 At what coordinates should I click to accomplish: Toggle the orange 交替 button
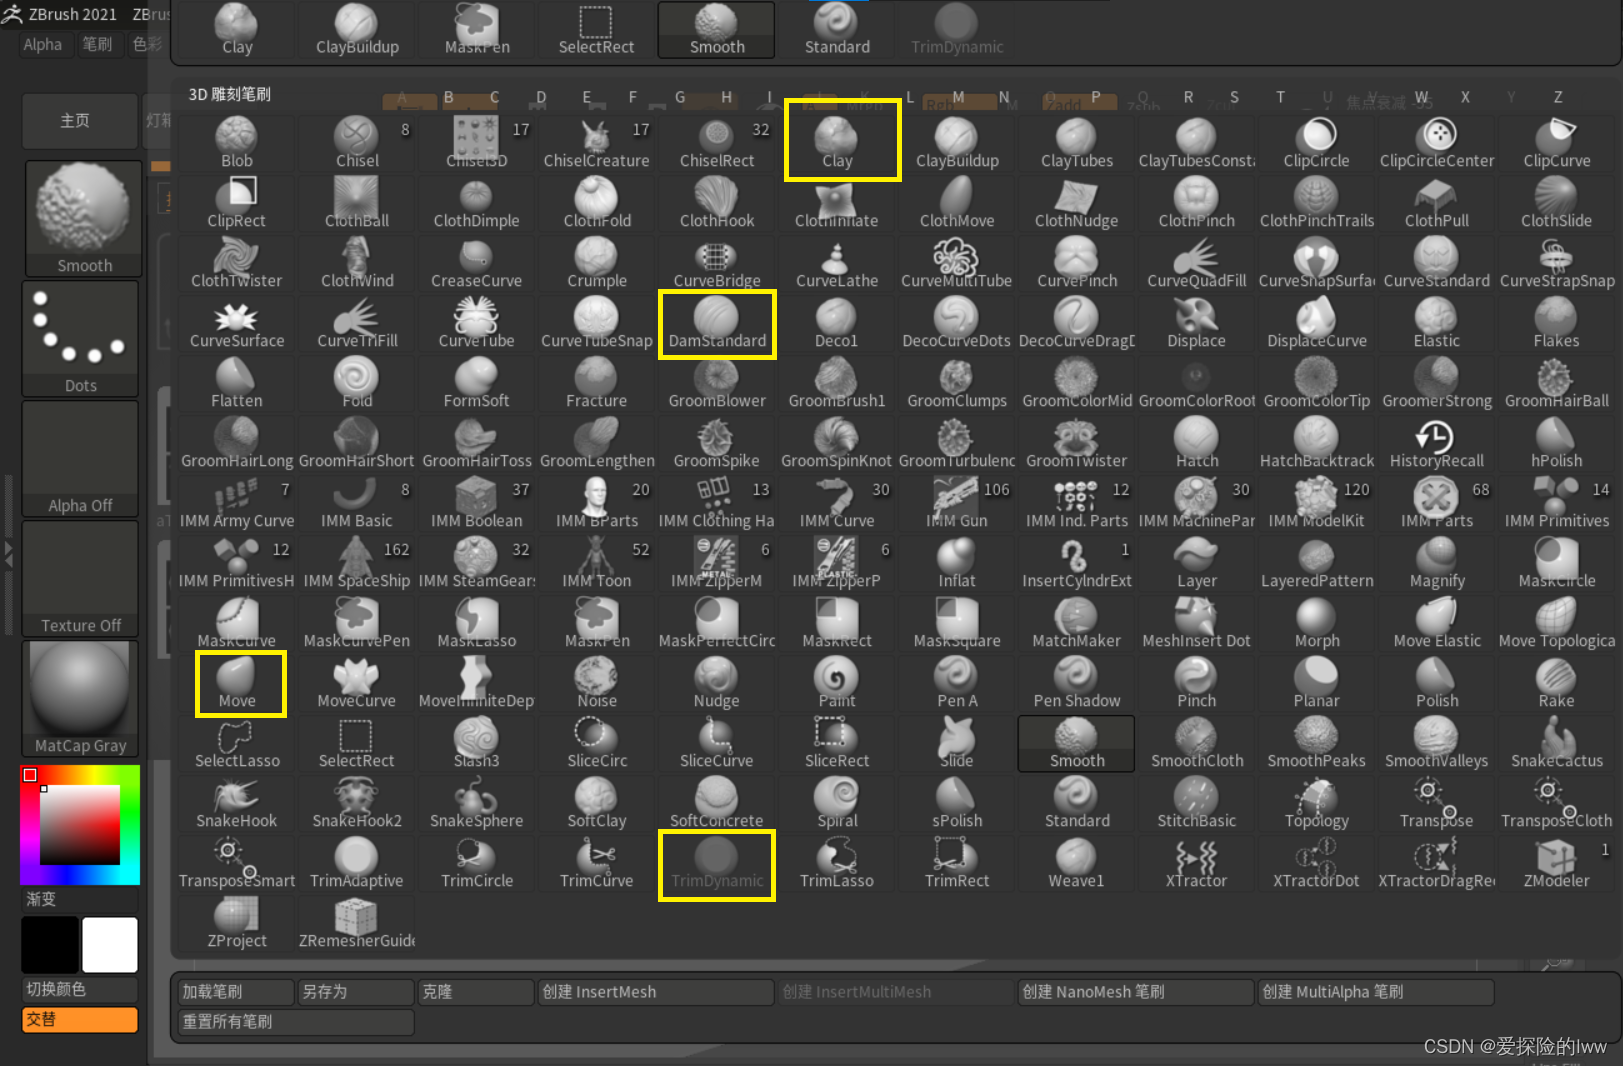[80, 1019]
